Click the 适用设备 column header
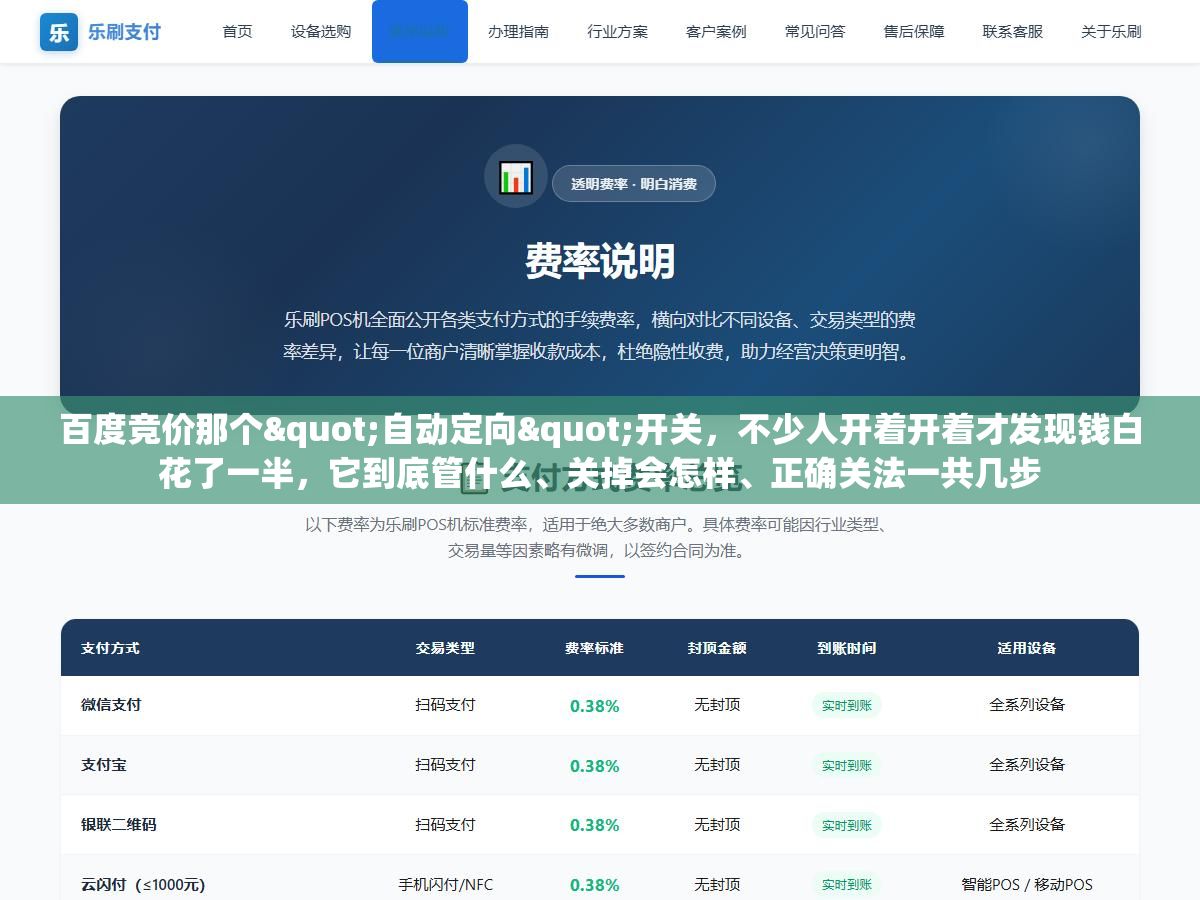Viewport: 1200px width, 900px height. click(x=1027, y=648)
